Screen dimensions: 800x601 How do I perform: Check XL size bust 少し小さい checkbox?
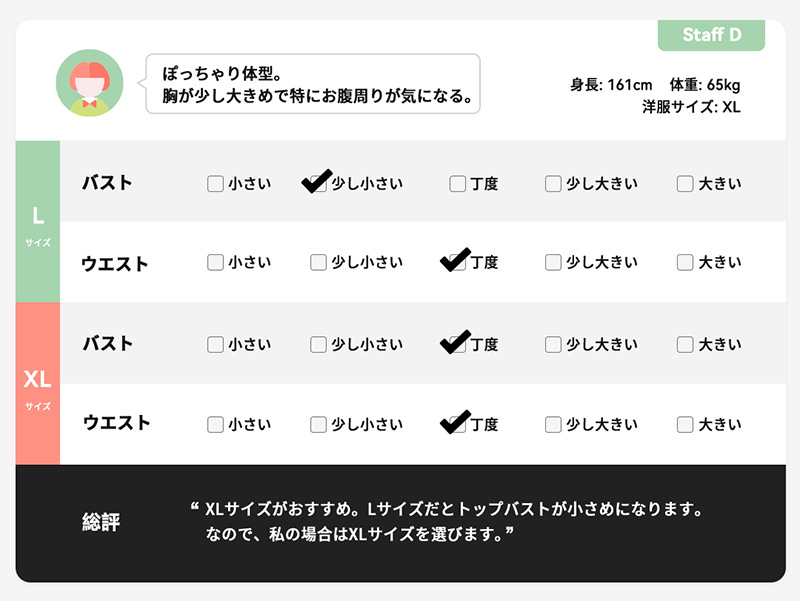pyautogui.click(x=318, y=344)
